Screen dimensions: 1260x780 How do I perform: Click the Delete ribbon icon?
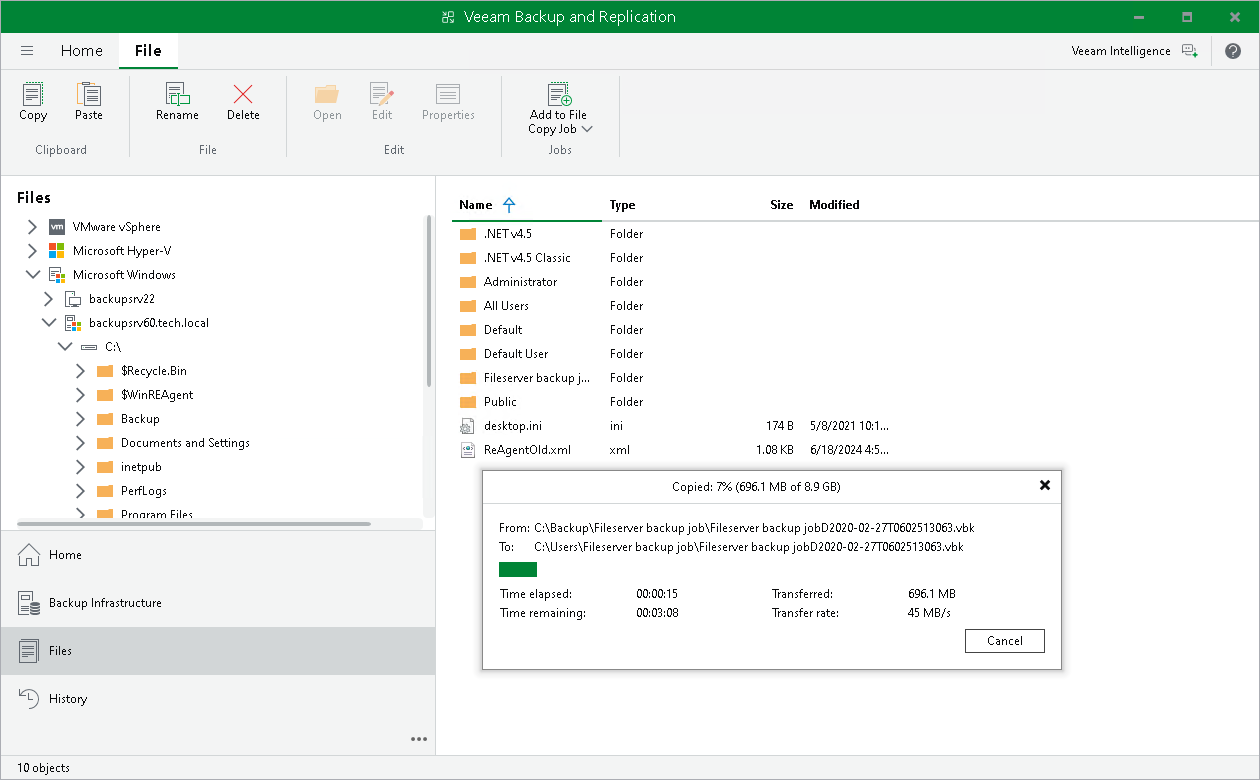click(x=243, y=95)
